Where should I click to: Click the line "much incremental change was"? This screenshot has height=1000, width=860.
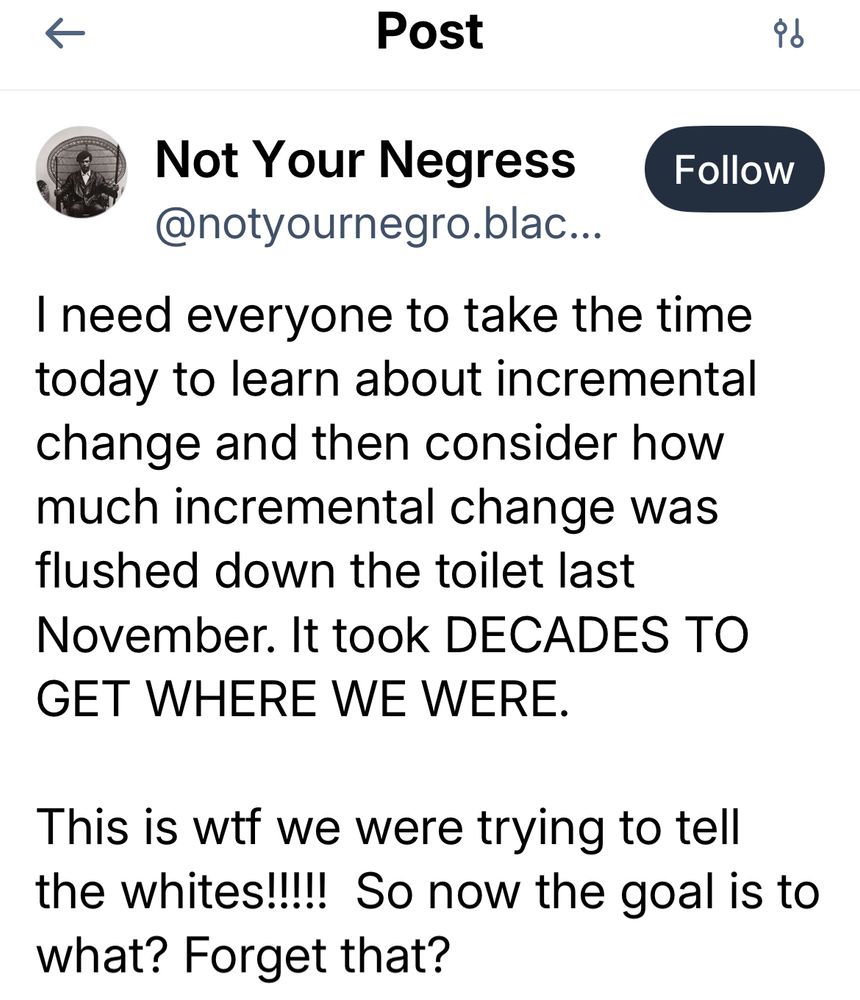tap(377, 507)
